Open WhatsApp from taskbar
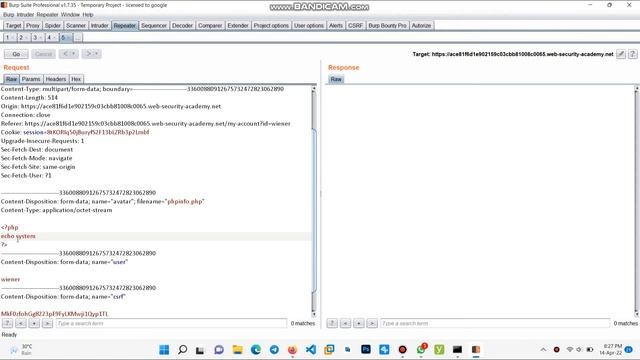The height and width of the screenshot is (360, 640). pyautogui.click(x=421, y=349)
